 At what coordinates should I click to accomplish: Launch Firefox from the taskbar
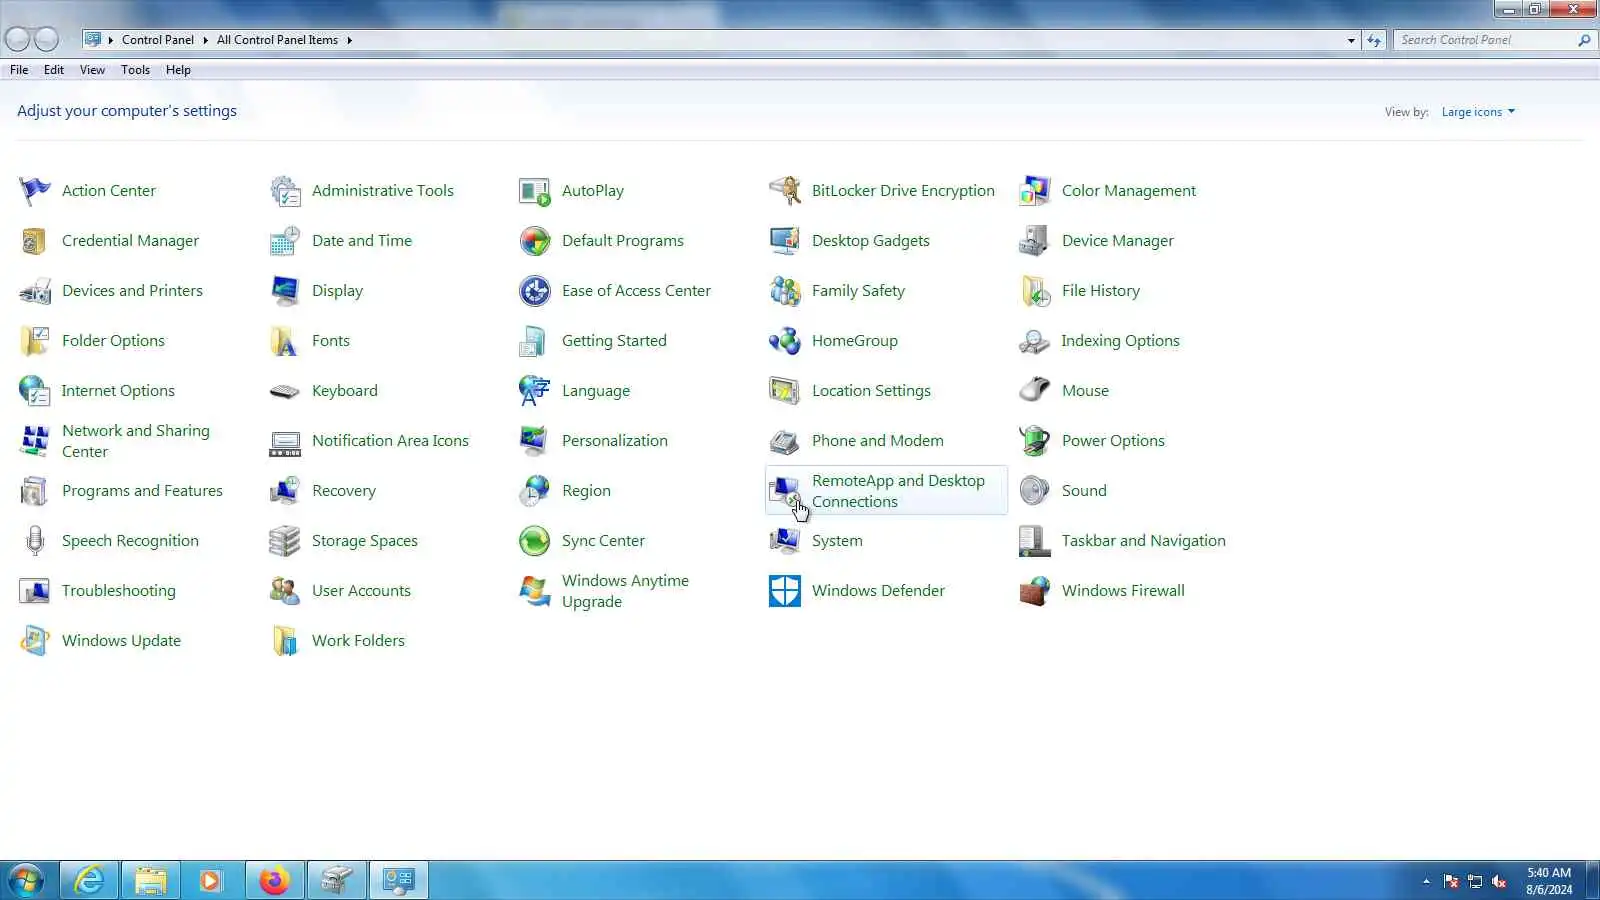tap(274, 880)
